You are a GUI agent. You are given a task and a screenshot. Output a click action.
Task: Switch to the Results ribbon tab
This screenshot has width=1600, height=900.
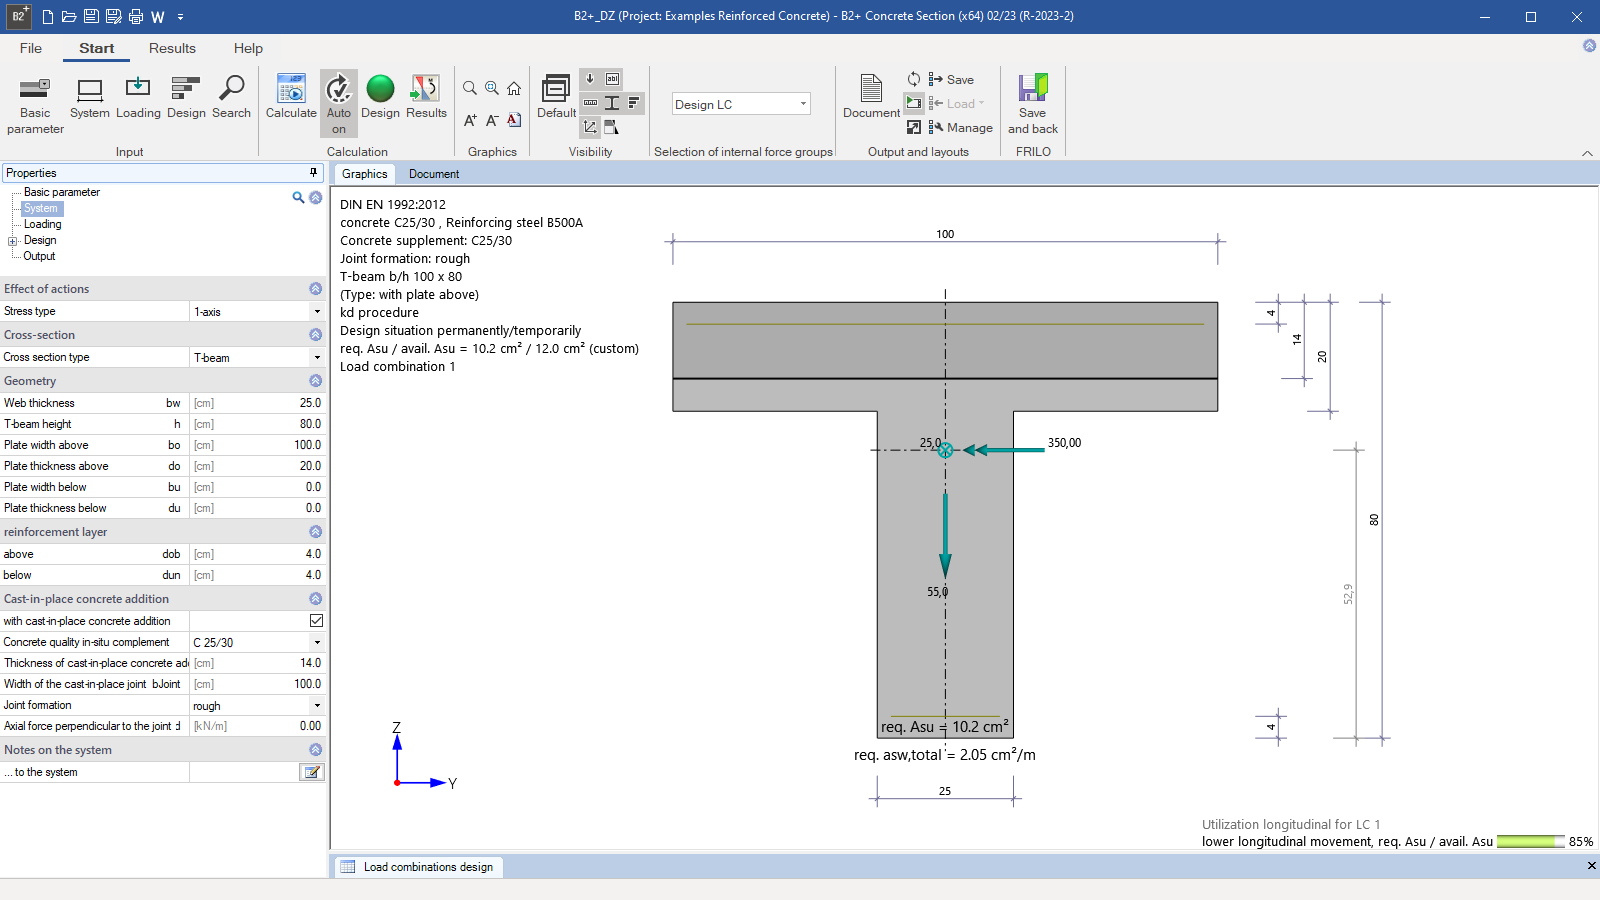coord(172,48)
